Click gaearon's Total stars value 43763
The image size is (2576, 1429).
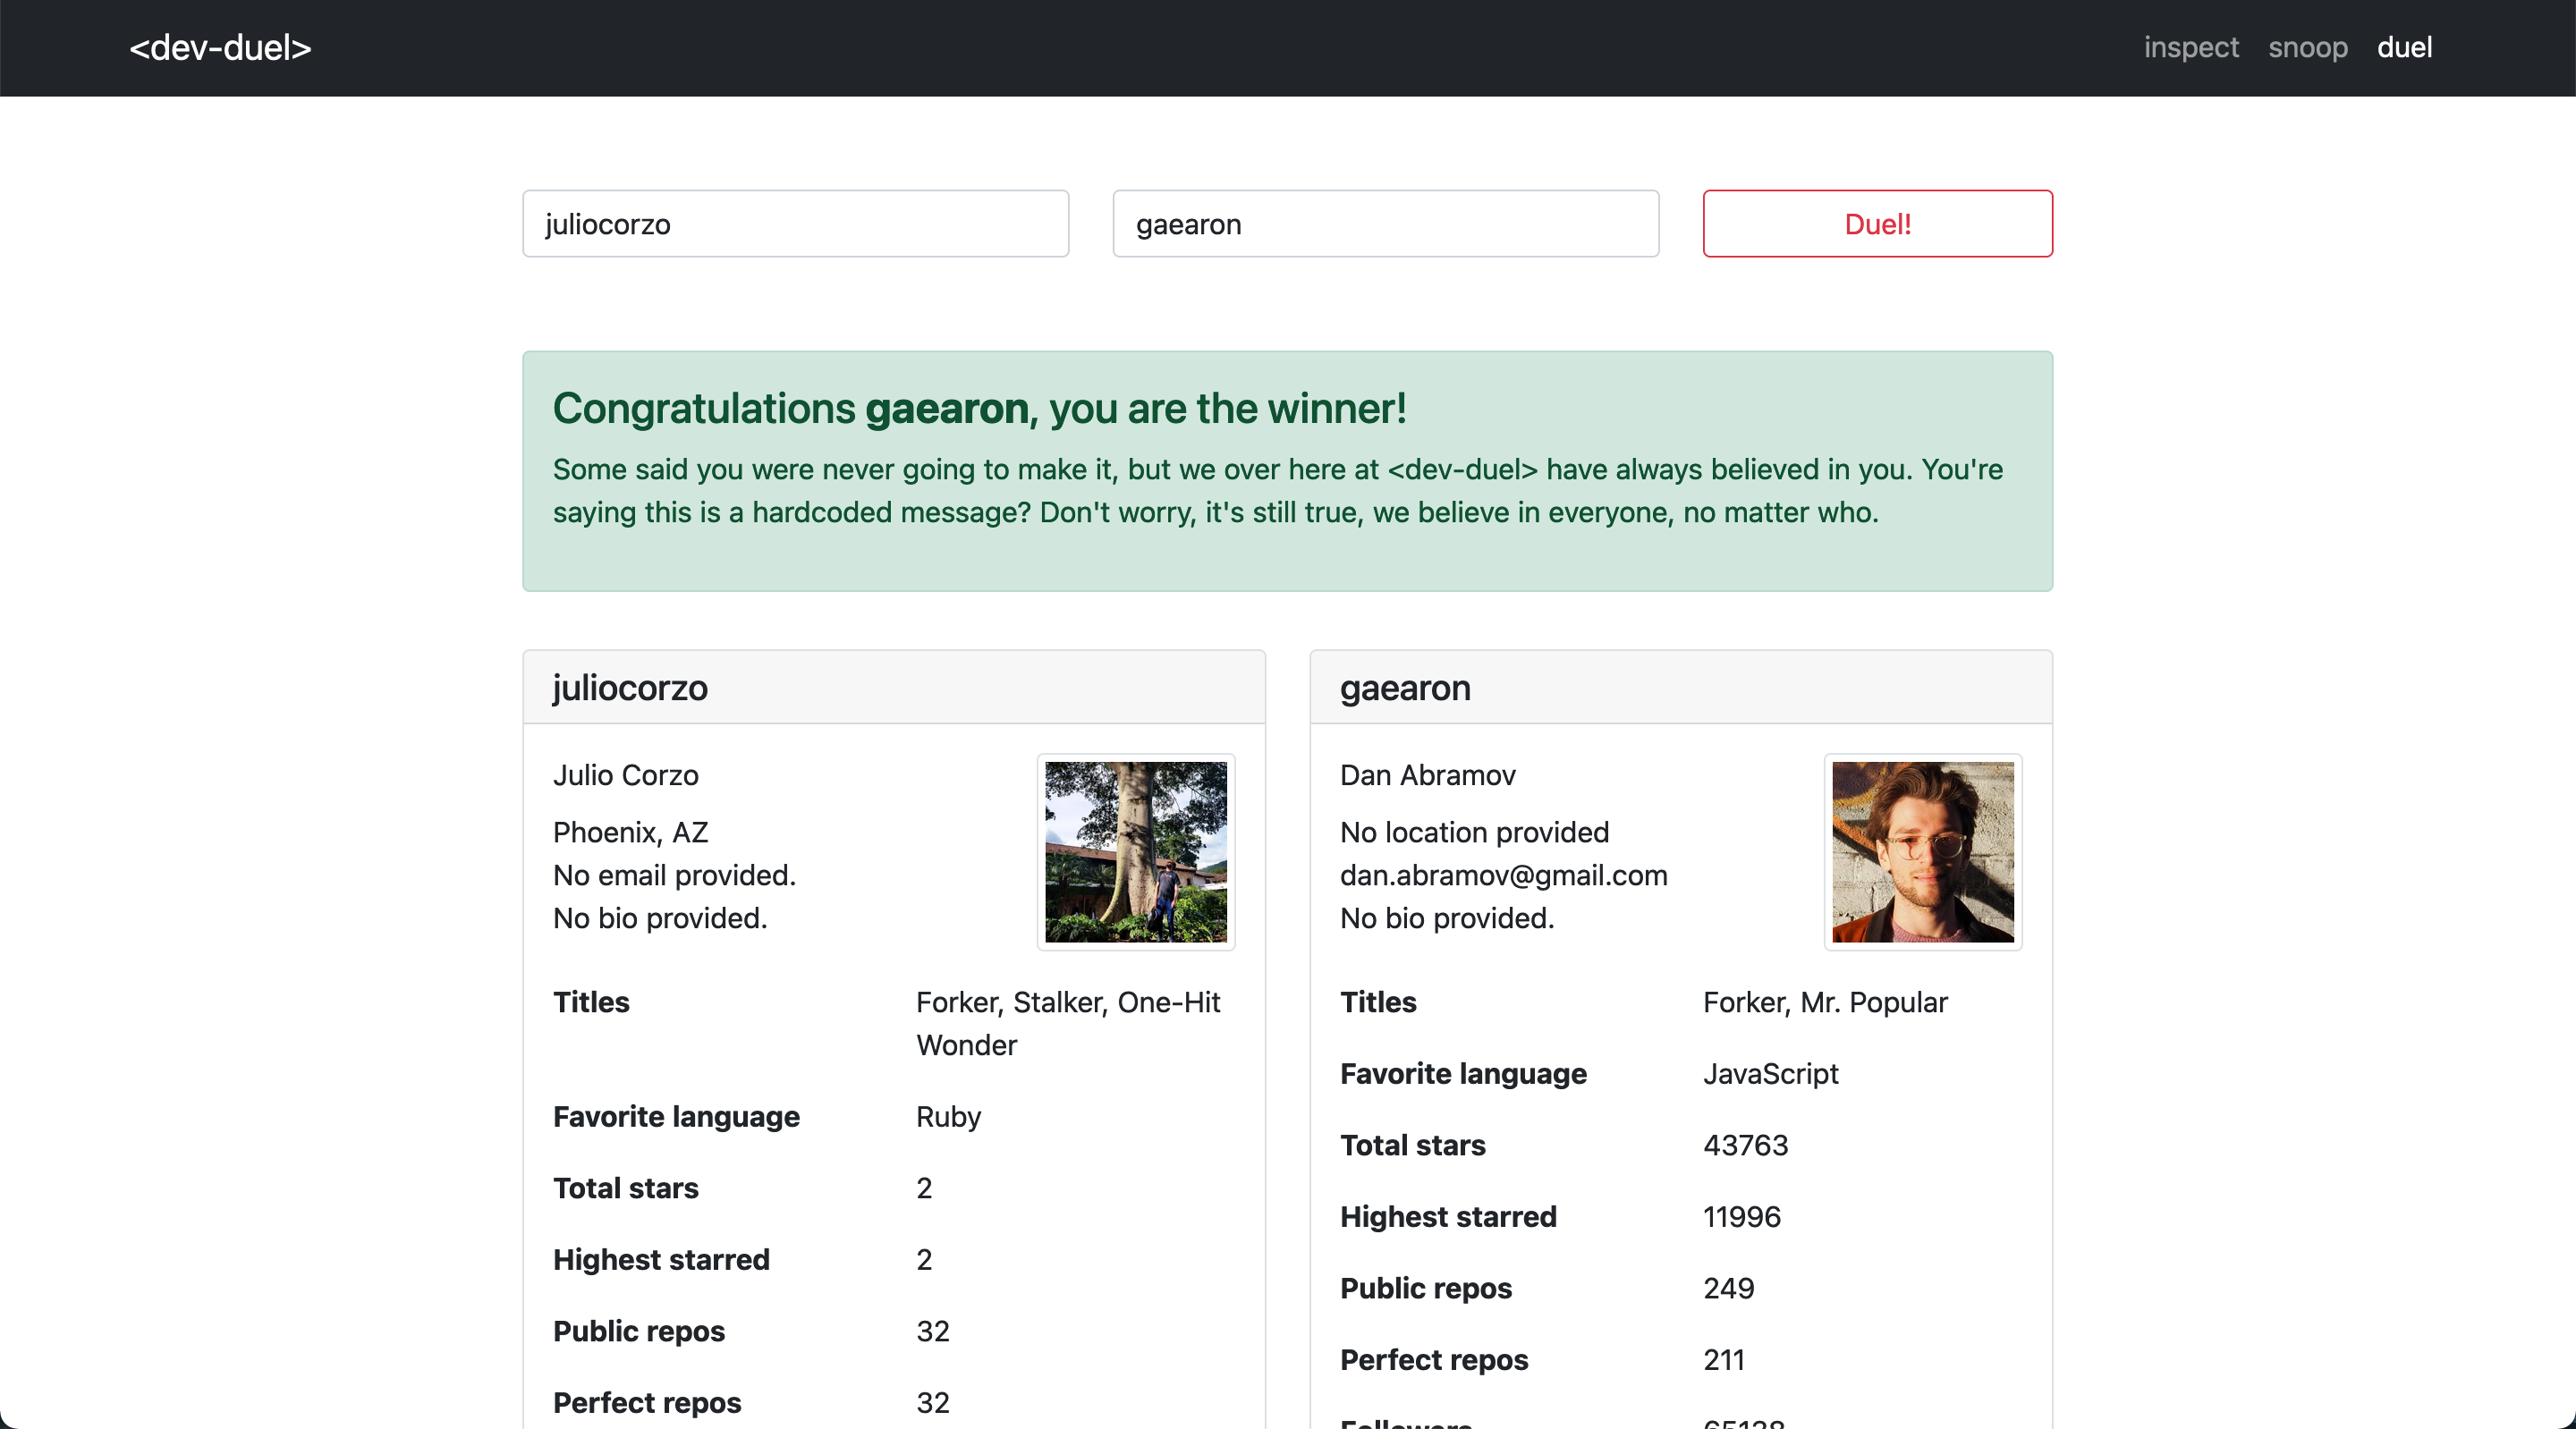coord(1745,1145)
